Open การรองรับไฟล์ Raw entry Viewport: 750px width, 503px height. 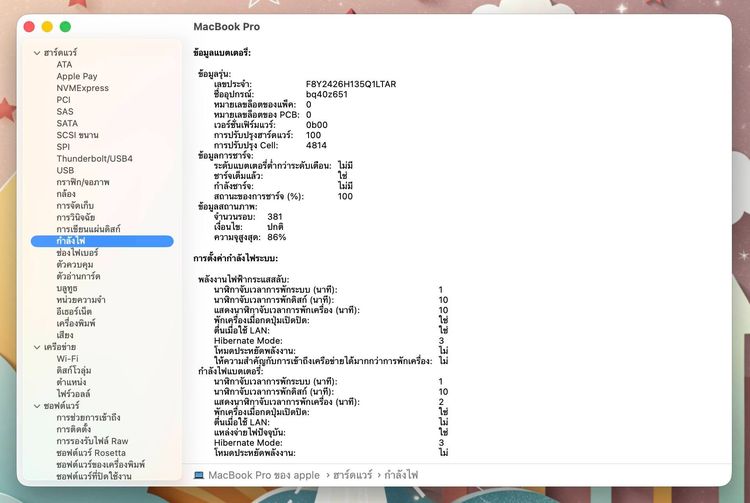[92, 441]
